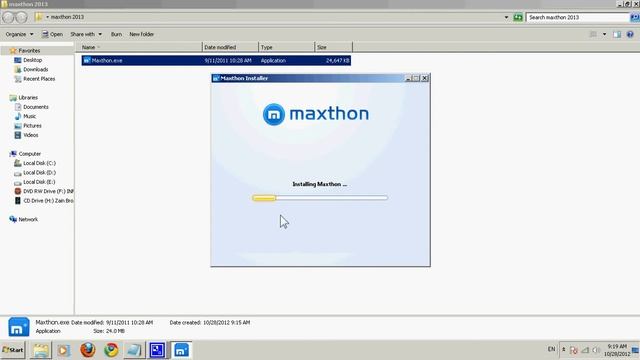
Task: Sort by Name column header
Action: [138, 47]
